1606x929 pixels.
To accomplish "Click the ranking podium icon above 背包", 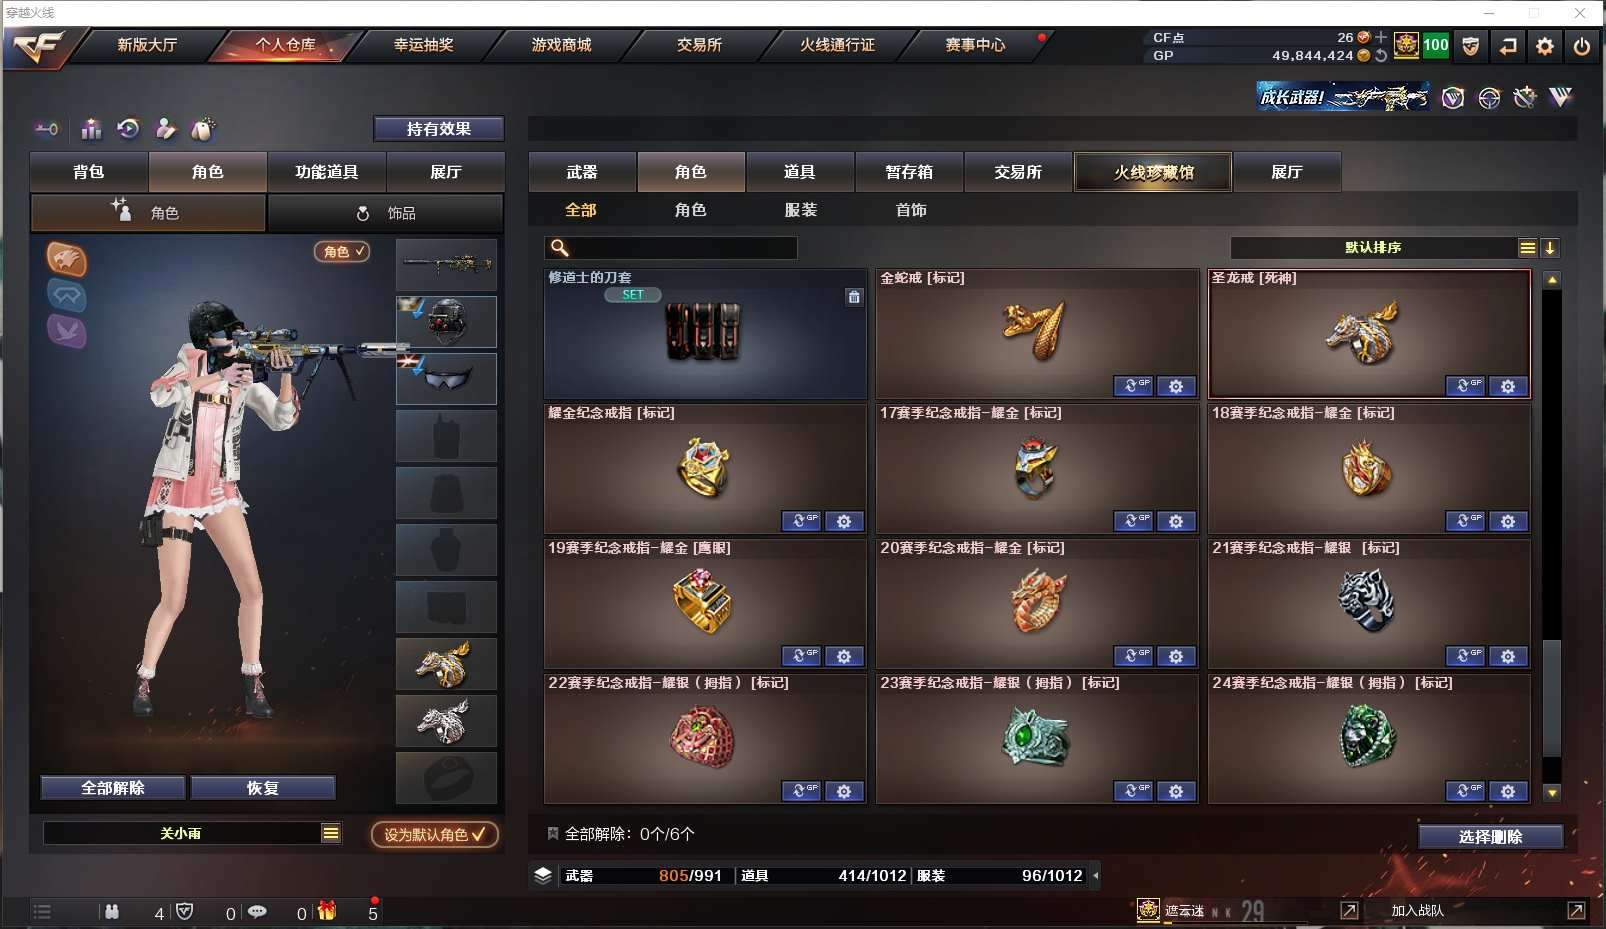I will pyautogui.click(x=91, y=129).
